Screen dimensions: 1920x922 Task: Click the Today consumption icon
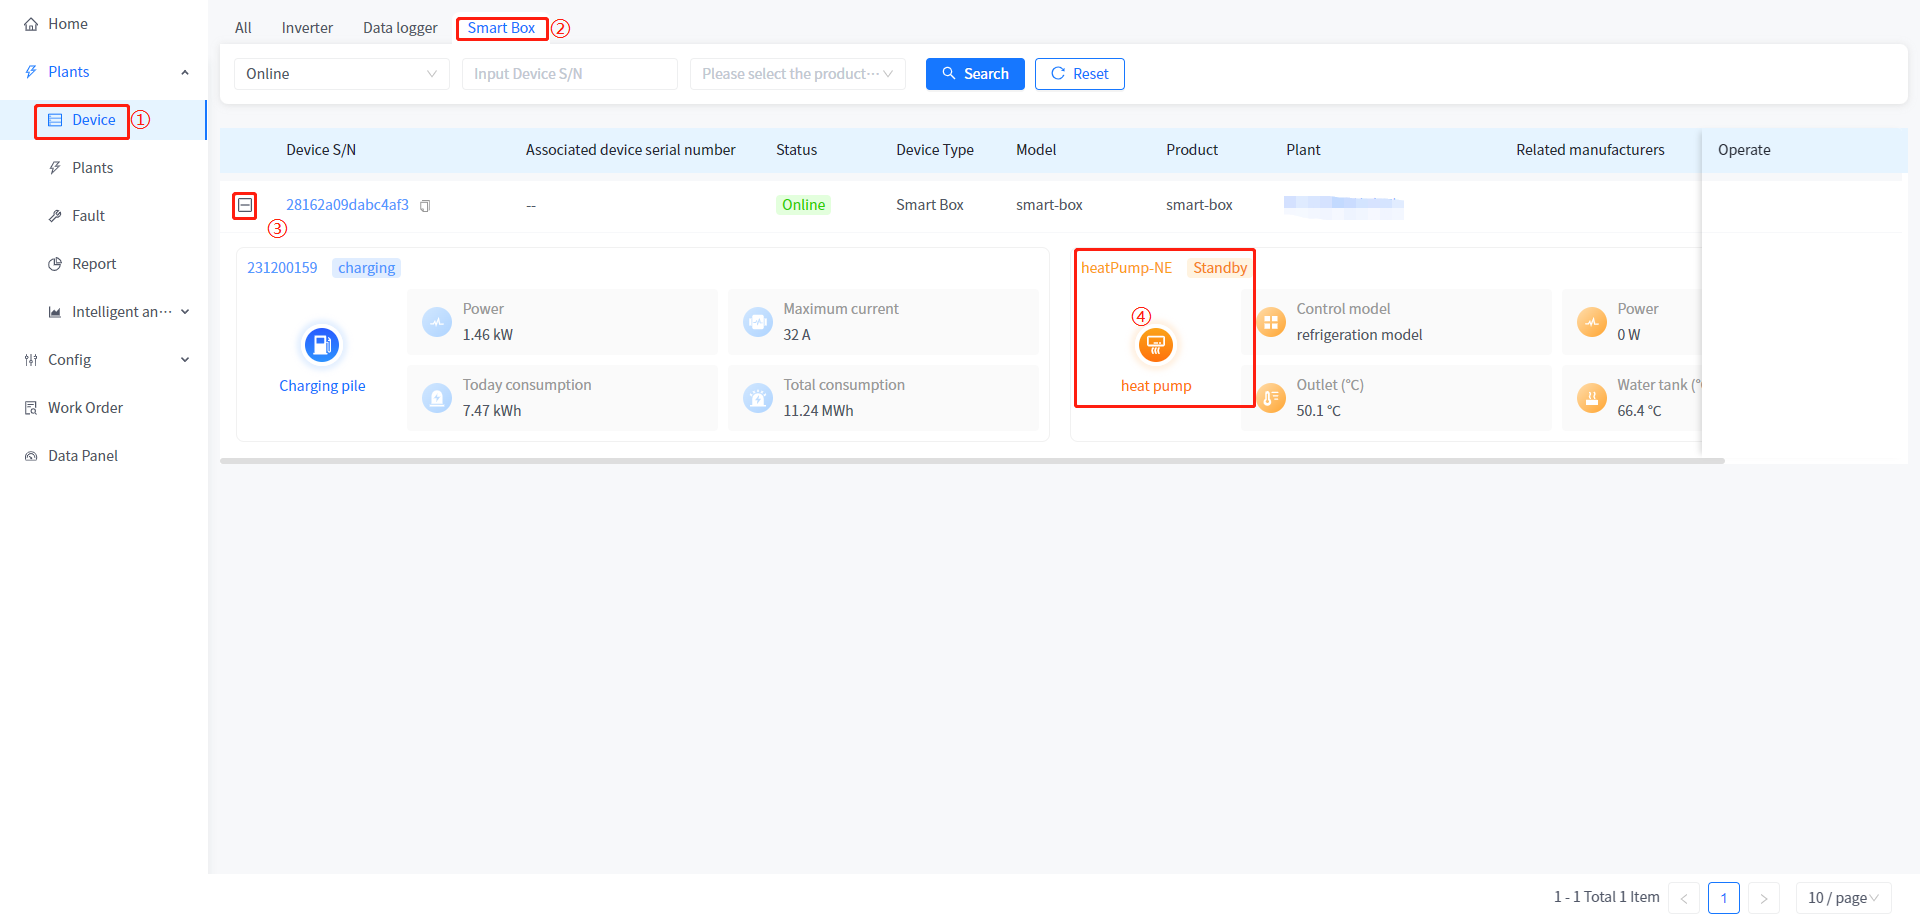[x=437, y=398]
